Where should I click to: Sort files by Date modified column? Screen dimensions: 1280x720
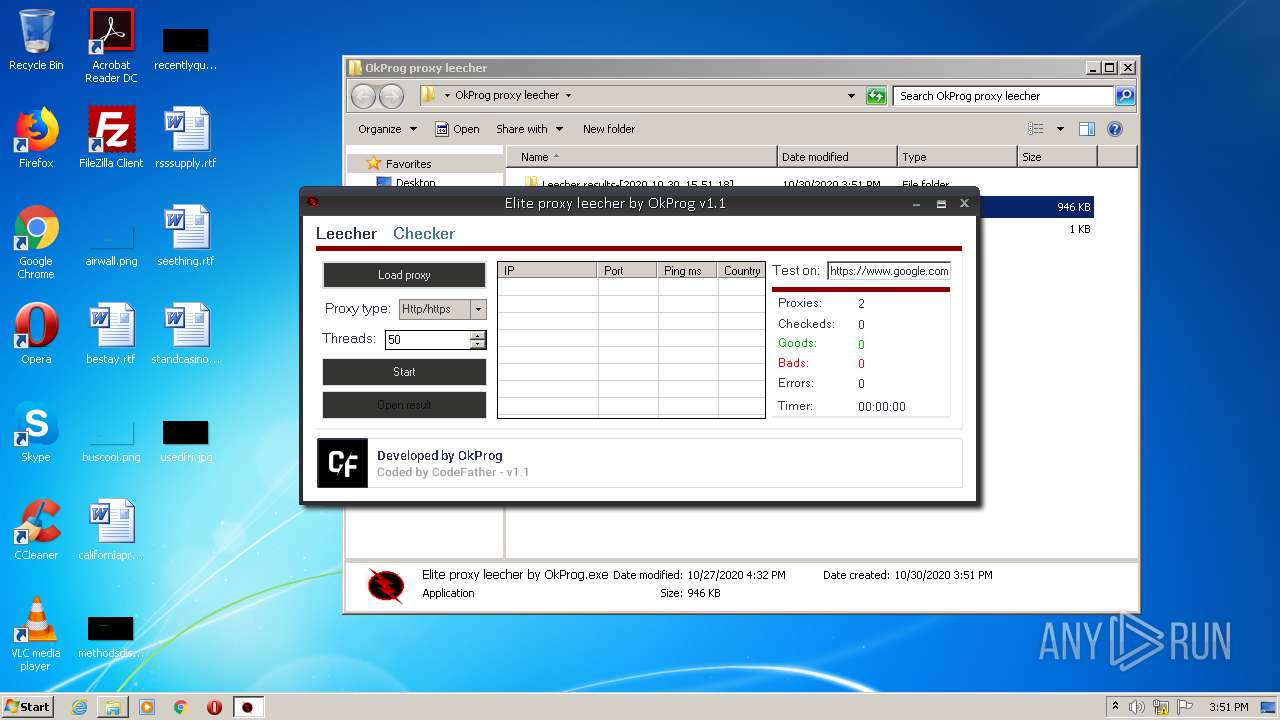coord(837,157)
